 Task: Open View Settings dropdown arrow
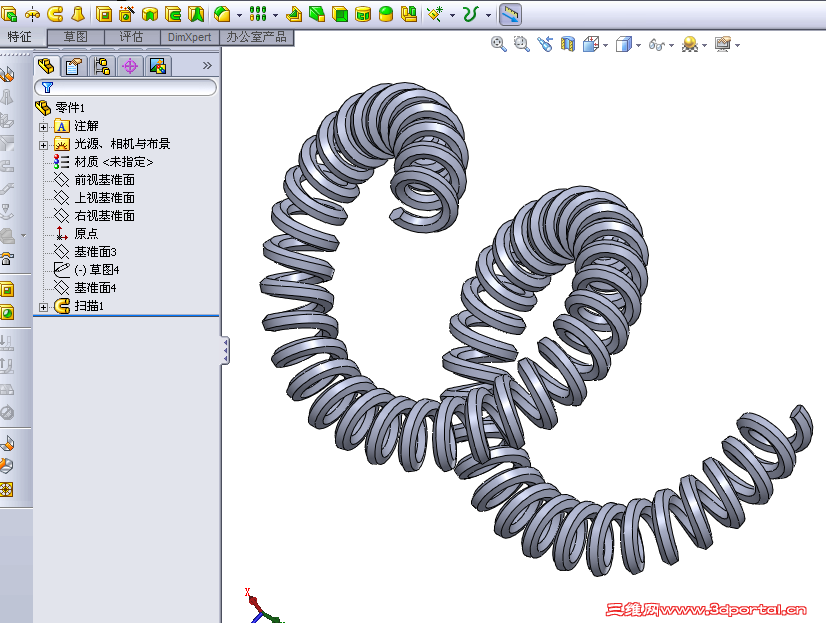(x=738, y=45)
